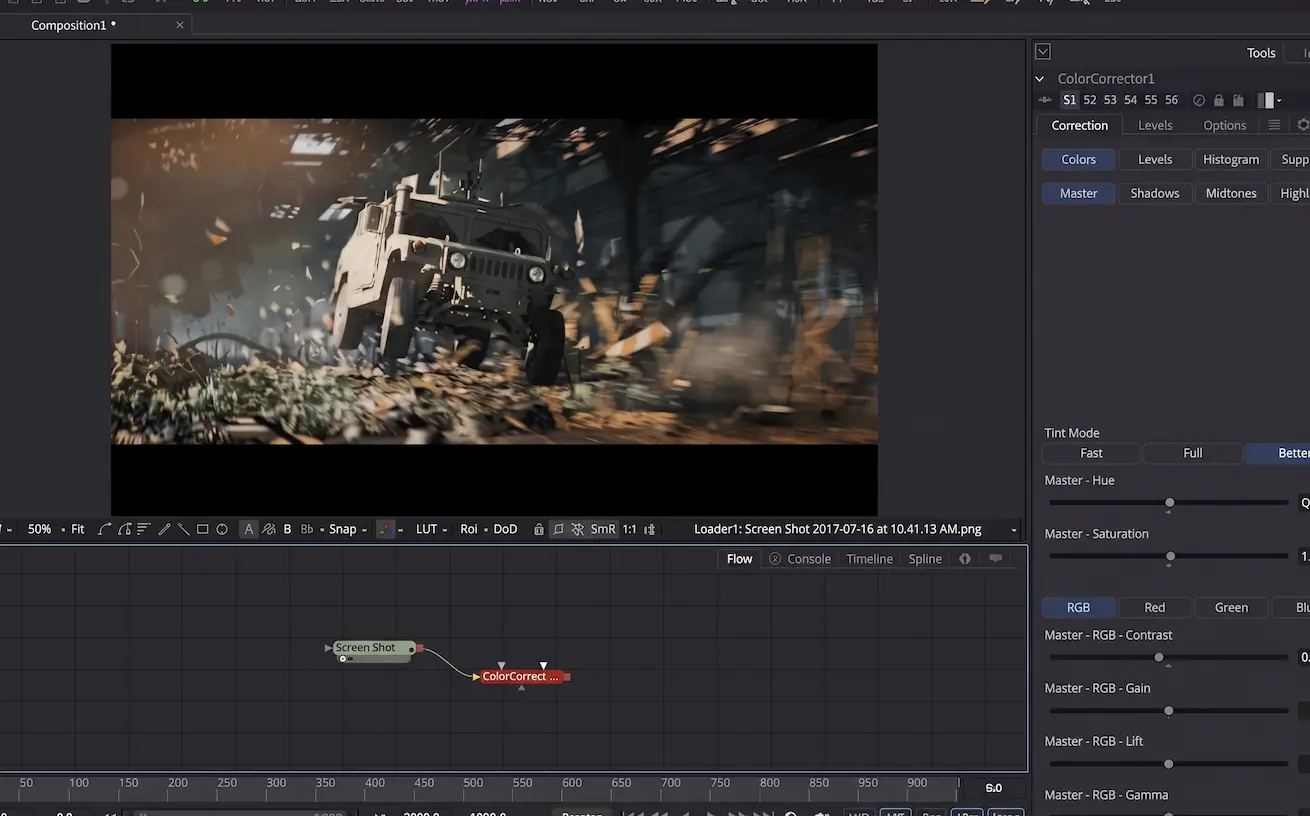Select the ColorCorrect node in flow
This screenshot has width=1310, height=816.
pos(520,677)
